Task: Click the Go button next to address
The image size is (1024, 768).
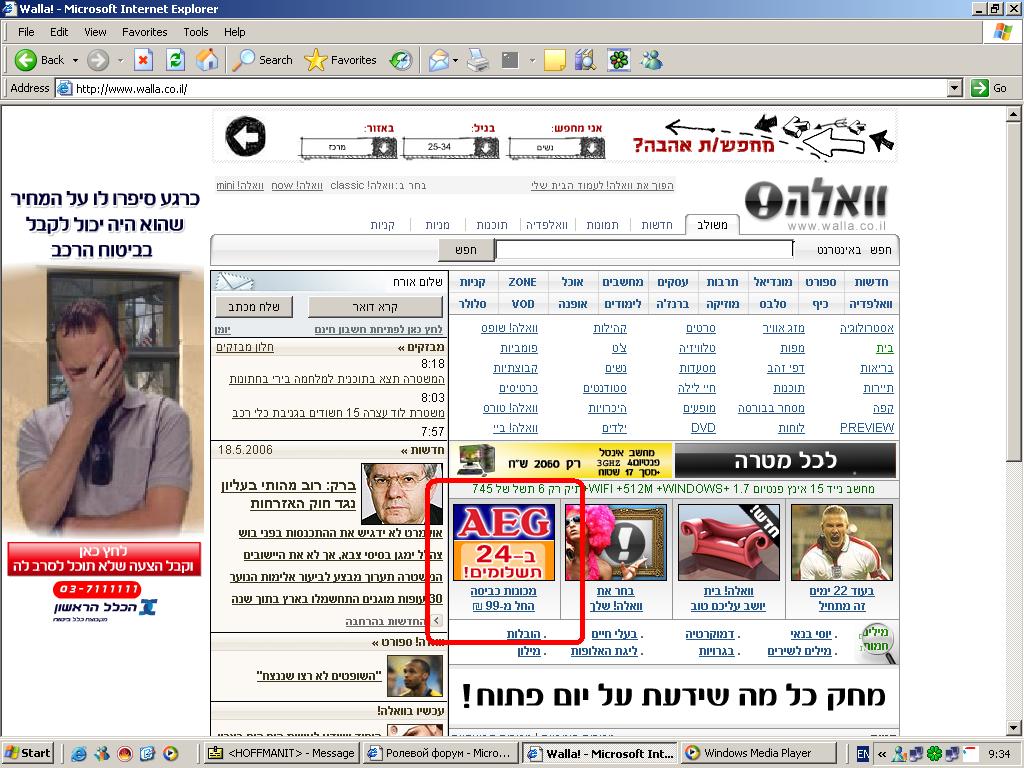Action: [989, 88]
